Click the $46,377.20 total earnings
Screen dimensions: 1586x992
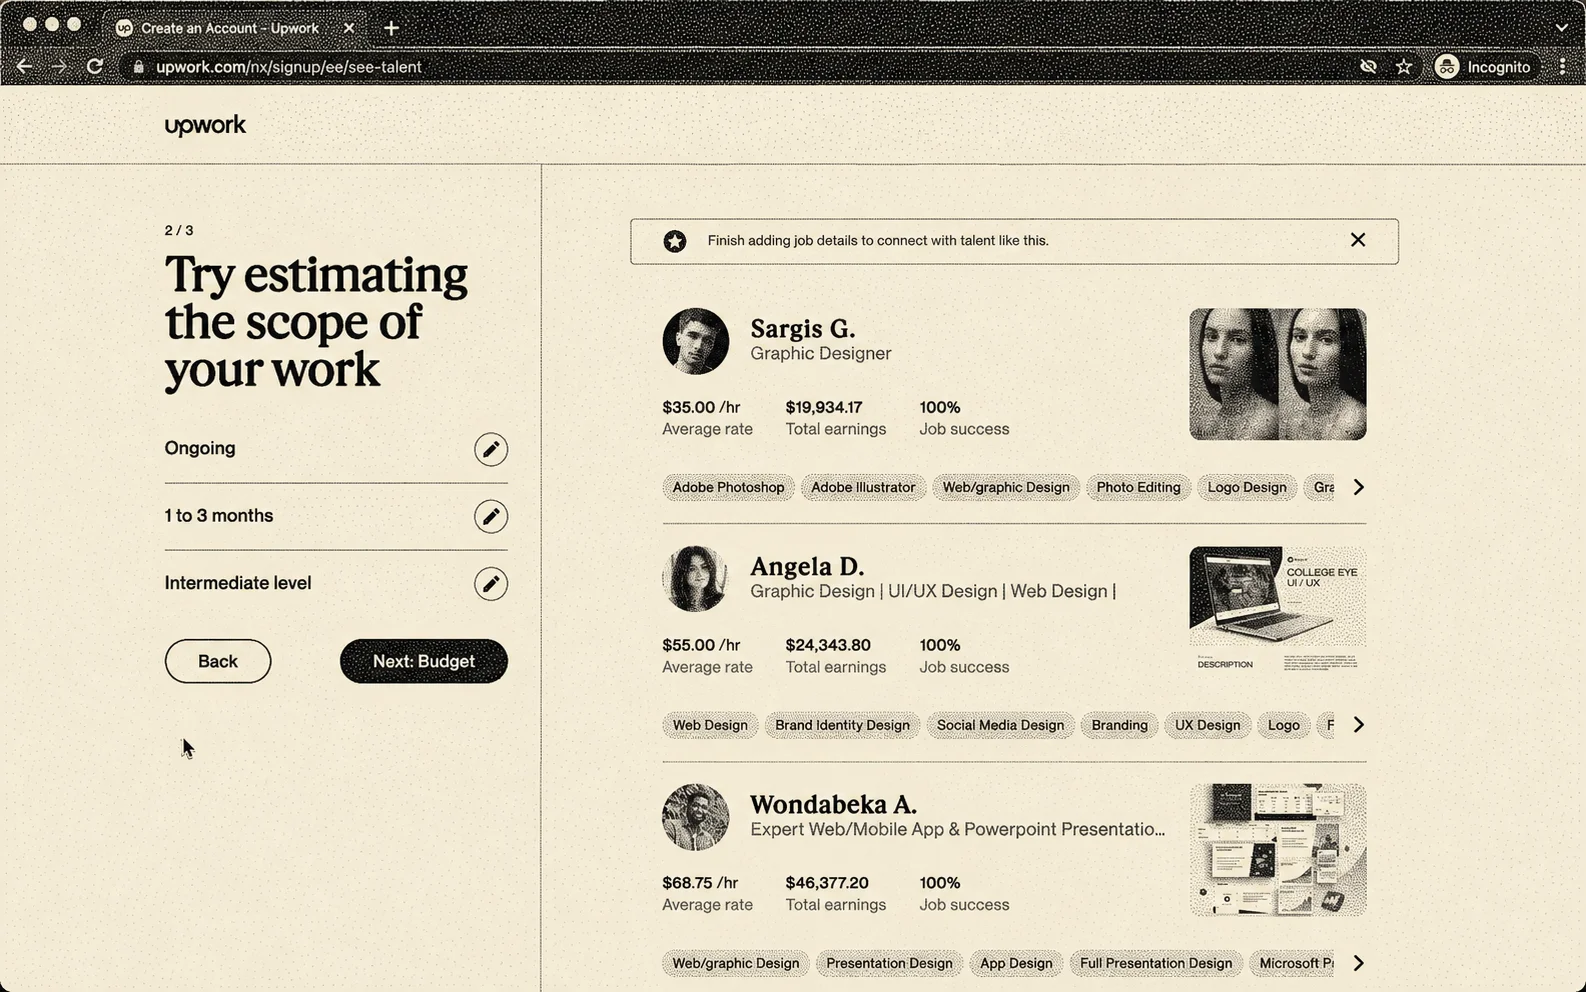click(x=827, y=883)
